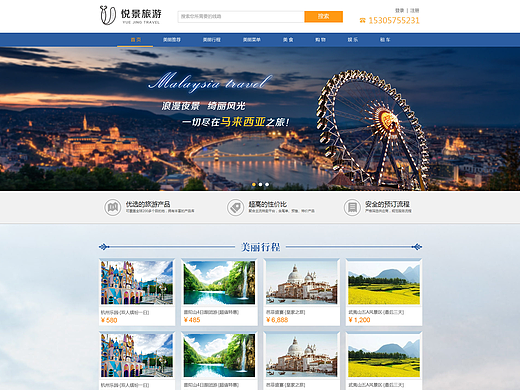Open top-row waterfall lake thumbnail

[x=219, y=283]
